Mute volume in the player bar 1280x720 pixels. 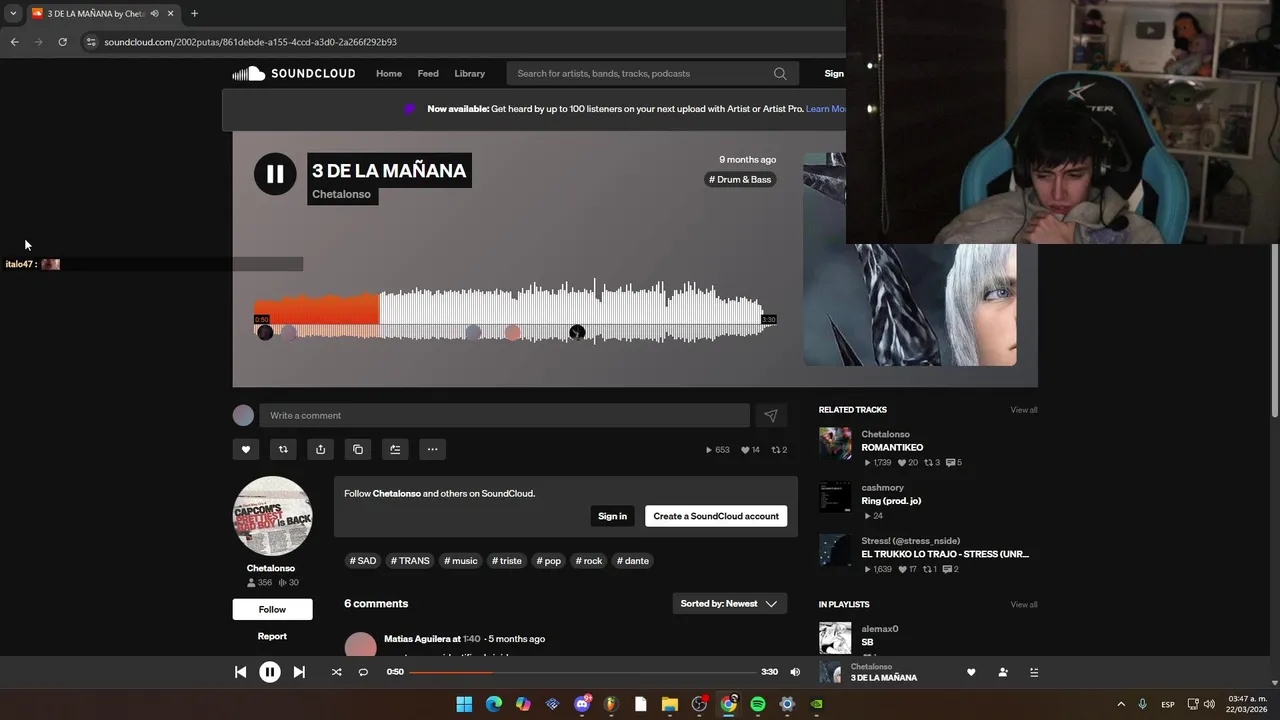(x=795, y=672)
